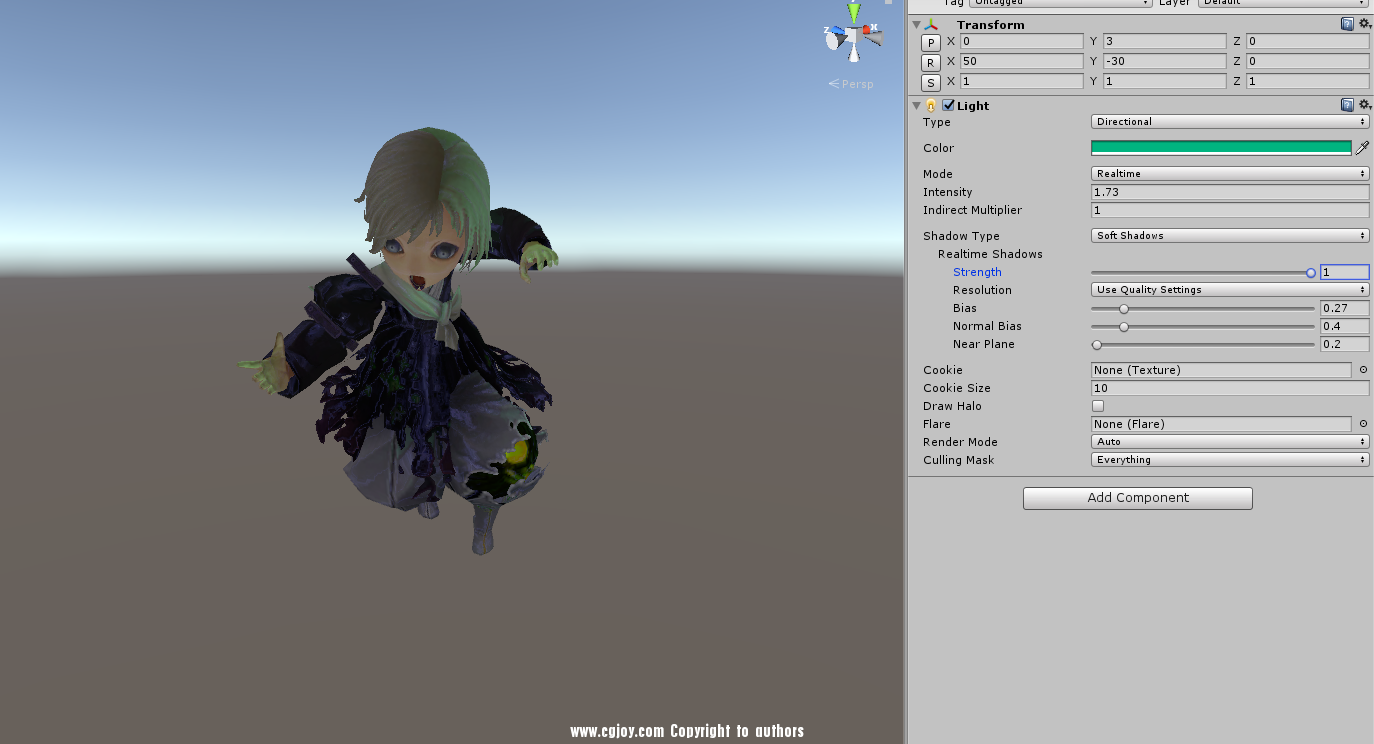Open the Render Mode dropdown showing Auto

click(1230, 442)
